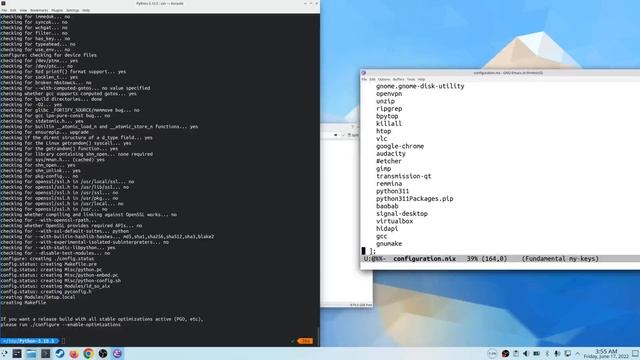Click the python311Packages.pip line in Emacs
640x360 pixels.
[x=415, y=199]
